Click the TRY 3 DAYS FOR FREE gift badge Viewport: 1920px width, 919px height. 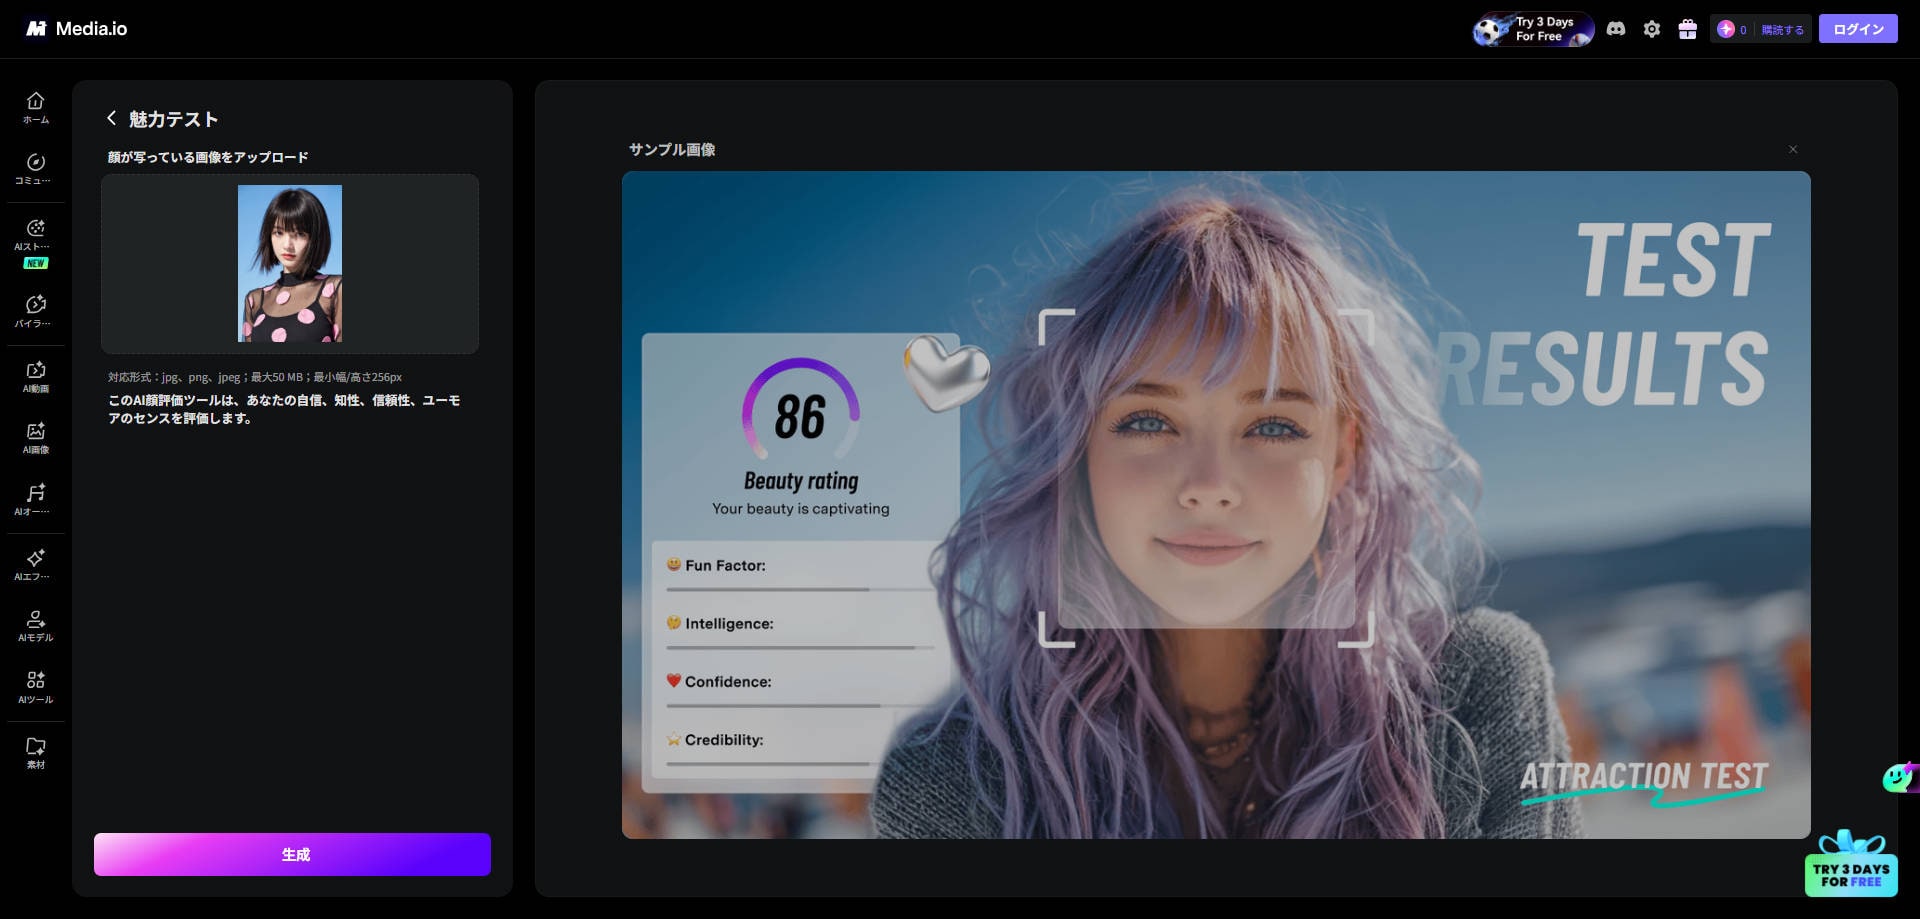point(1851,864)
